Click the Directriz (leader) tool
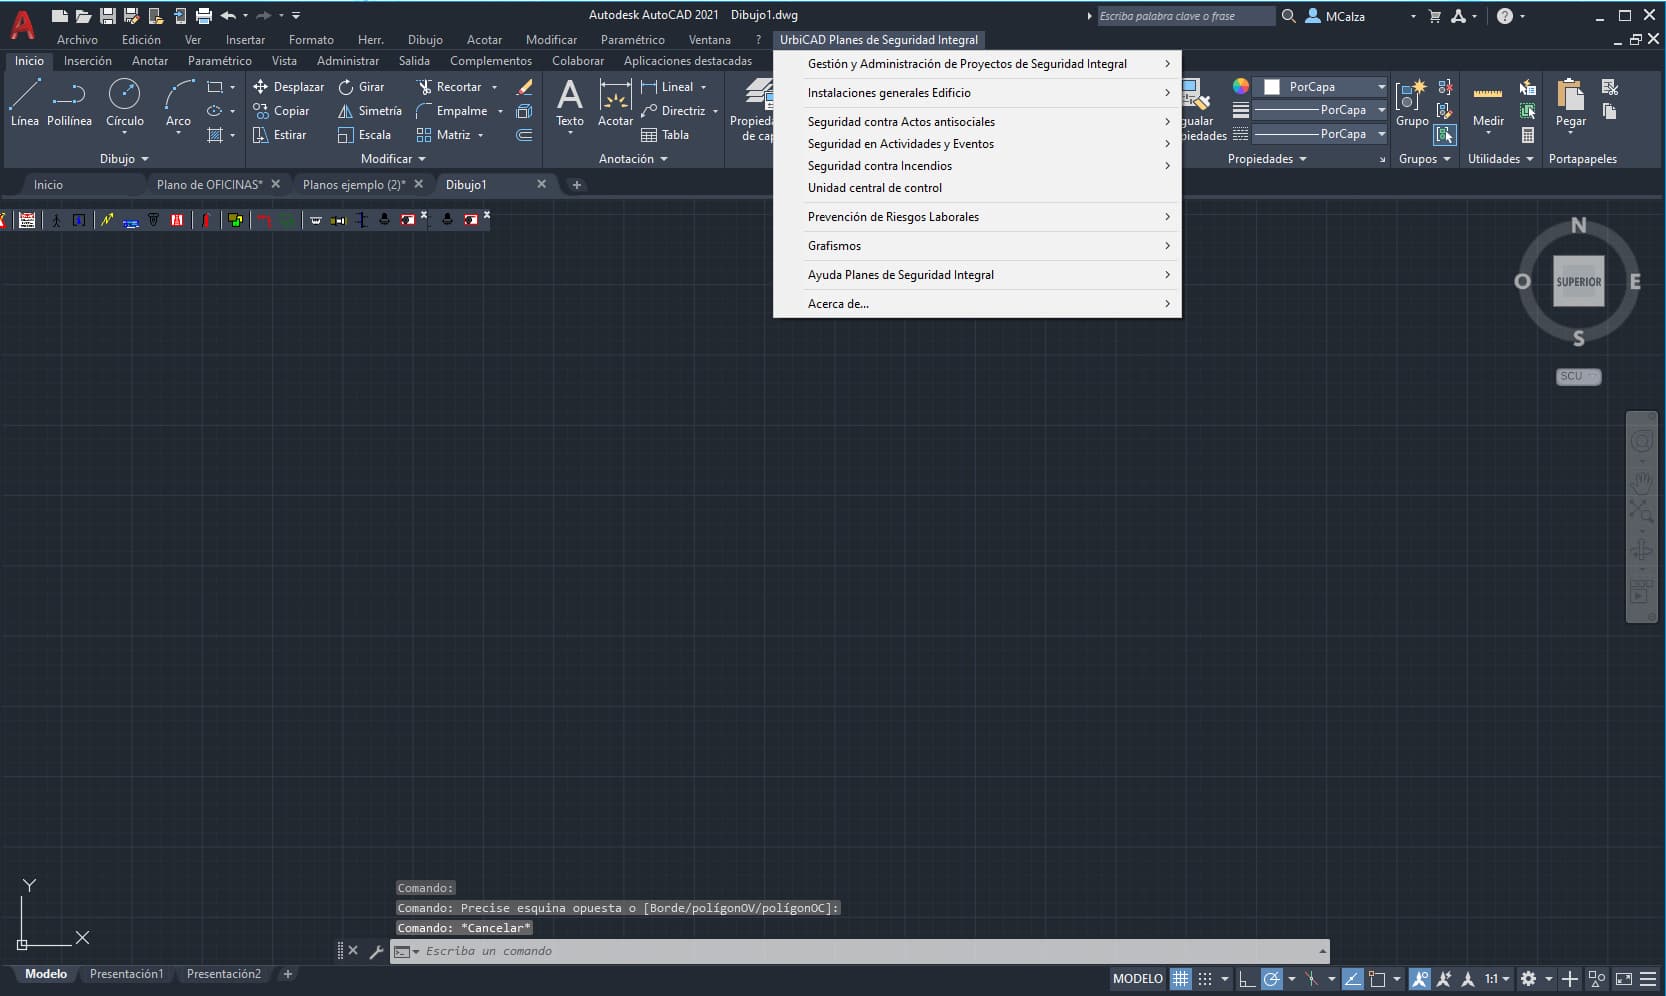The height and width of the screenshot is (996, 1666). tap(674, 111)
